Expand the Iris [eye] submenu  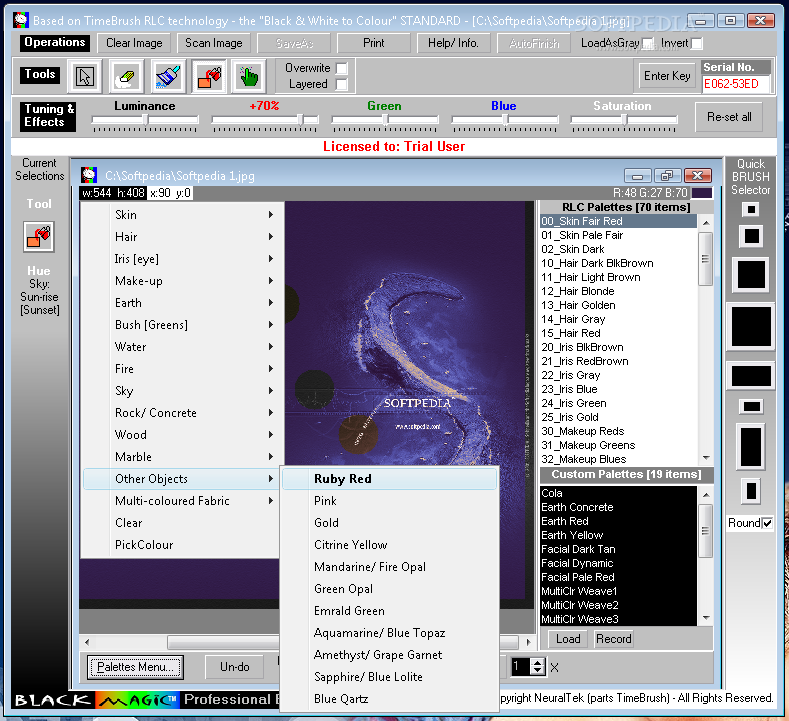point(181,259)
